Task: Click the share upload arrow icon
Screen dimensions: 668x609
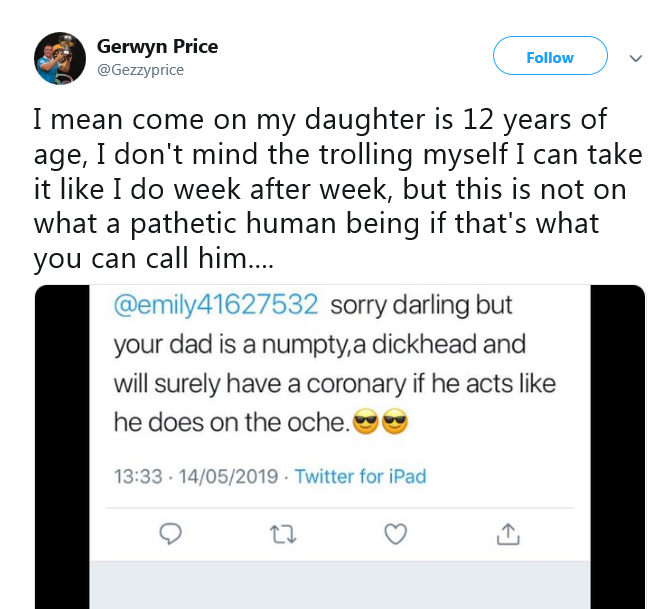Action: [508, 535]
